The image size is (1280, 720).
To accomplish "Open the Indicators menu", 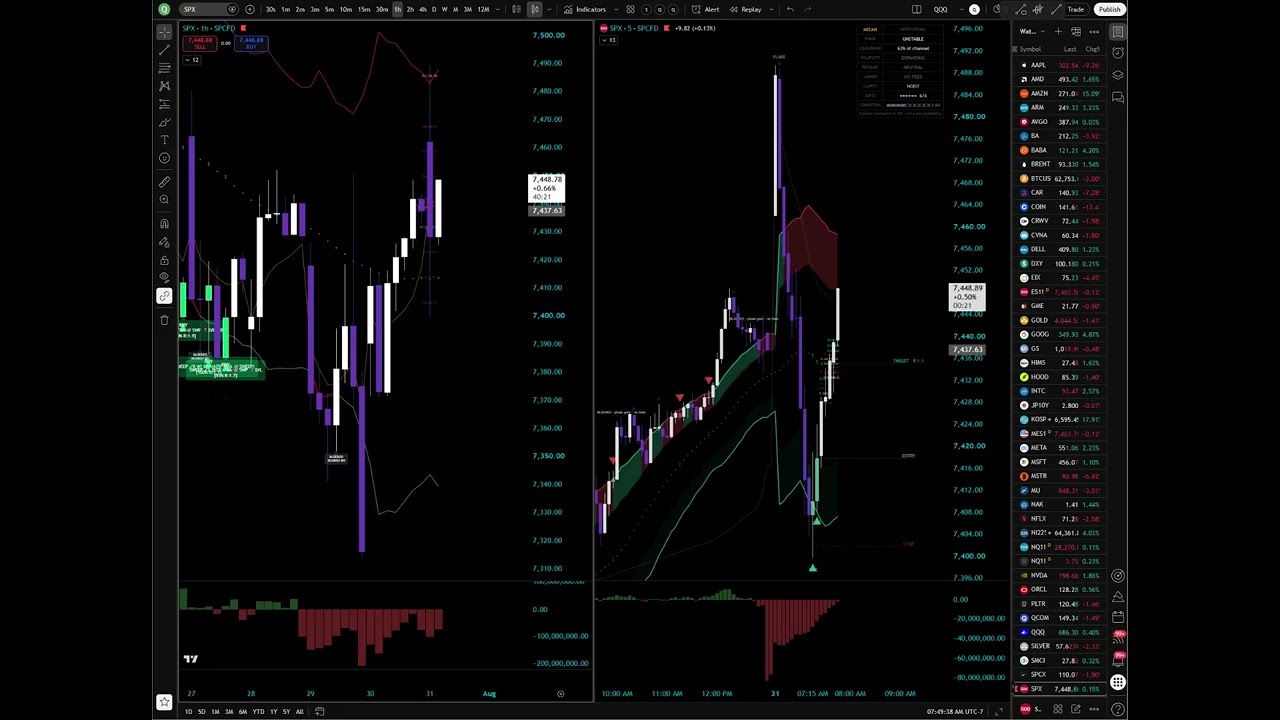I will [x=583, y=9].
